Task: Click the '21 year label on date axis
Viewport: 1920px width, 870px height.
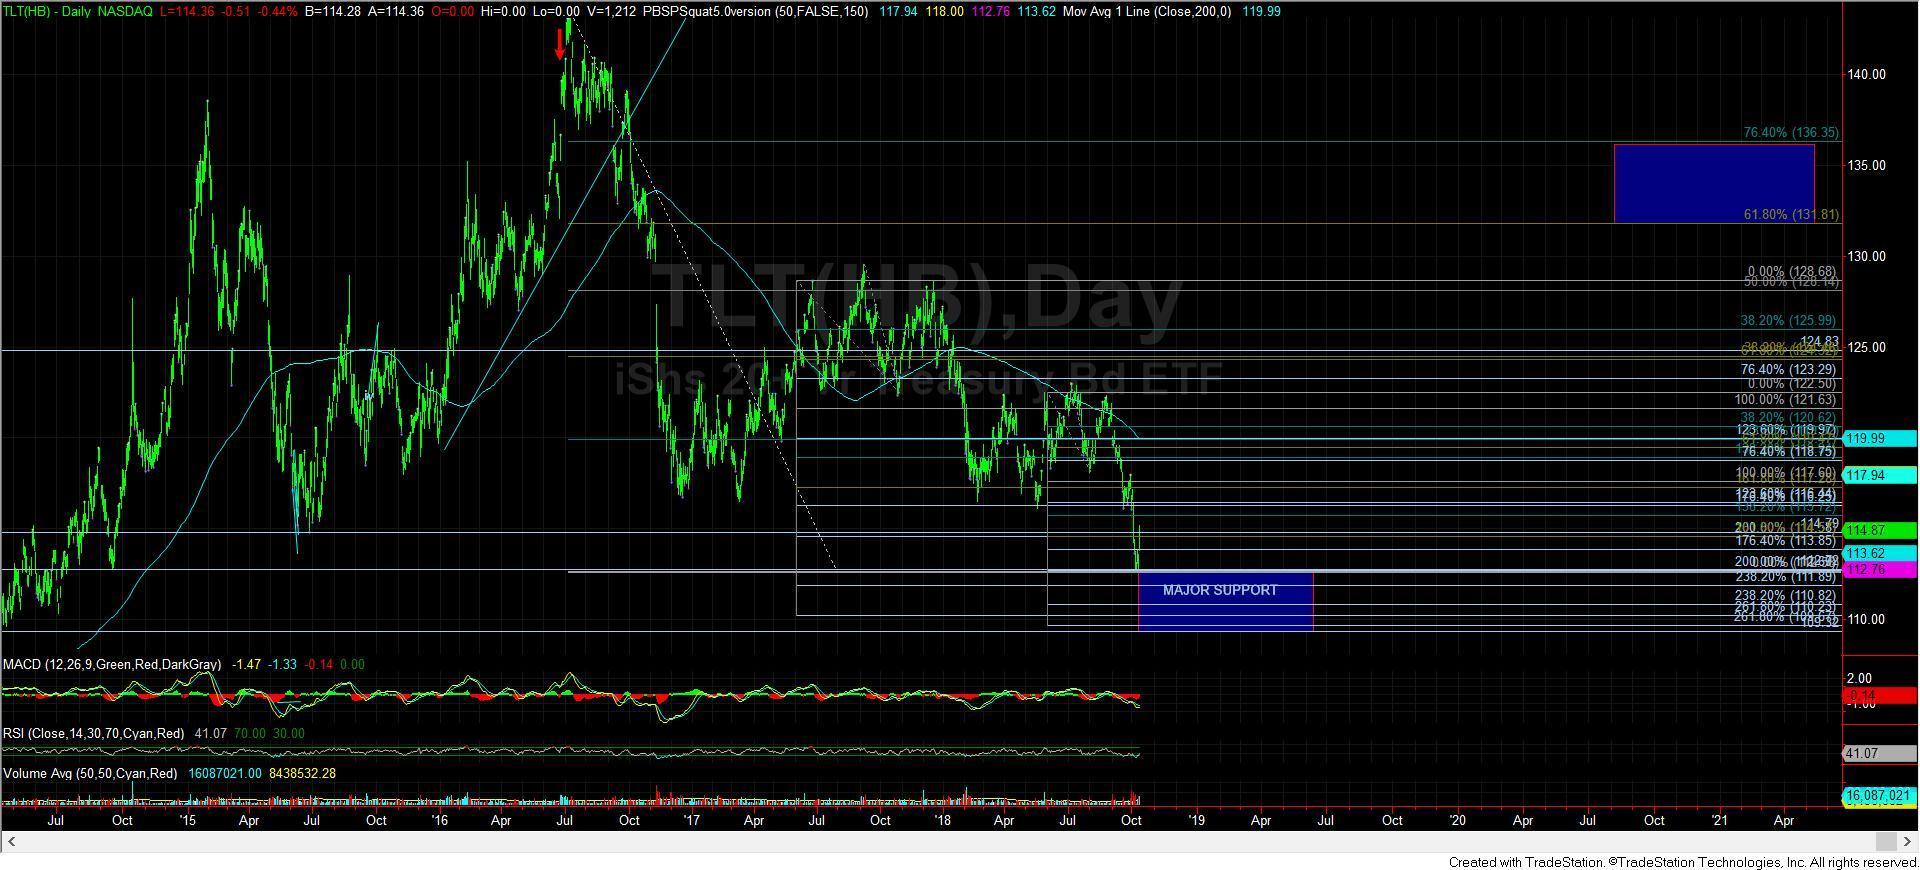Action: click(1719, 821)
